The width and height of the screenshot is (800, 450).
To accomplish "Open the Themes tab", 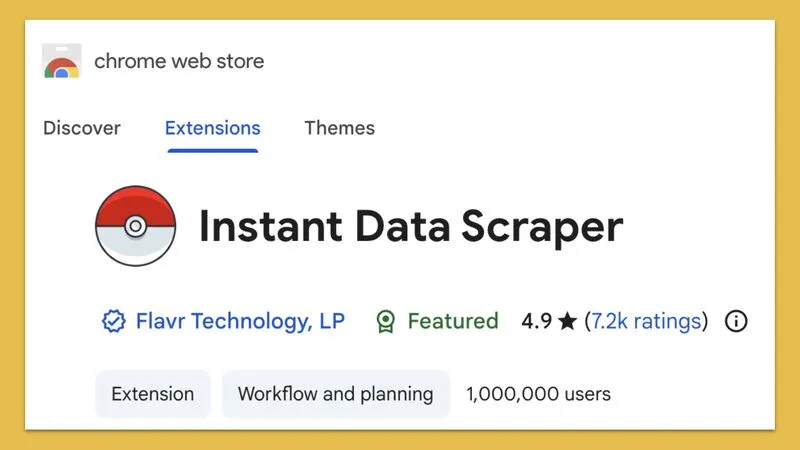I will click(x=340, y=128).
